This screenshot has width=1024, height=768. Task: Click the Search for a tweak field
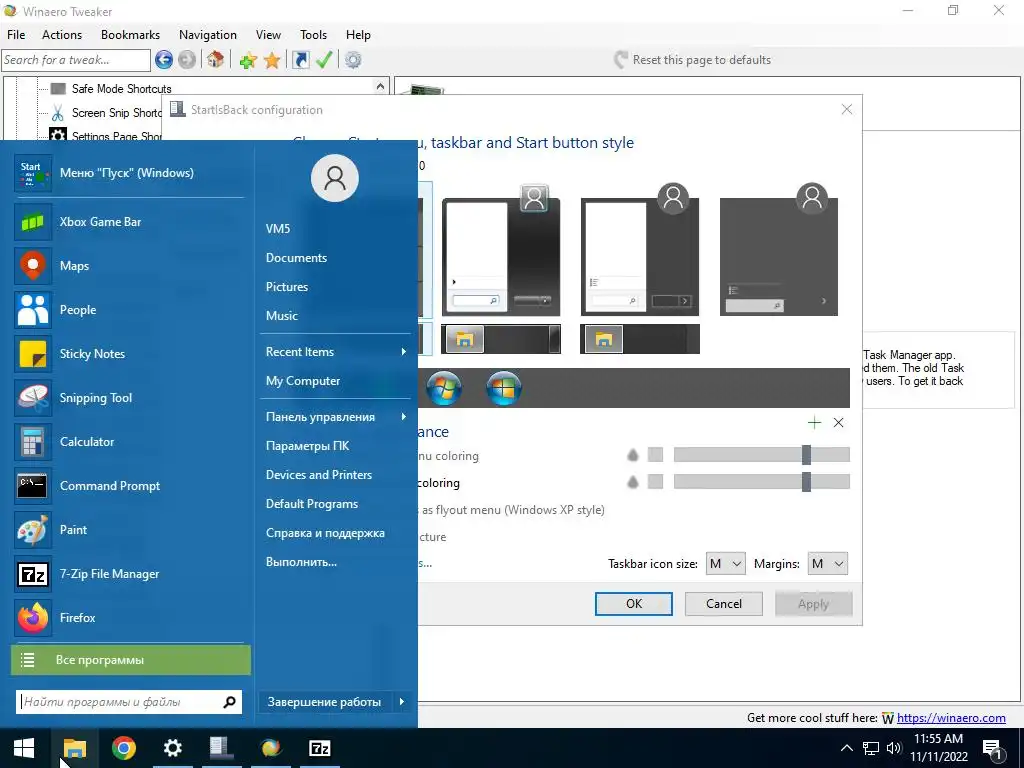click(x=76, y=60)
